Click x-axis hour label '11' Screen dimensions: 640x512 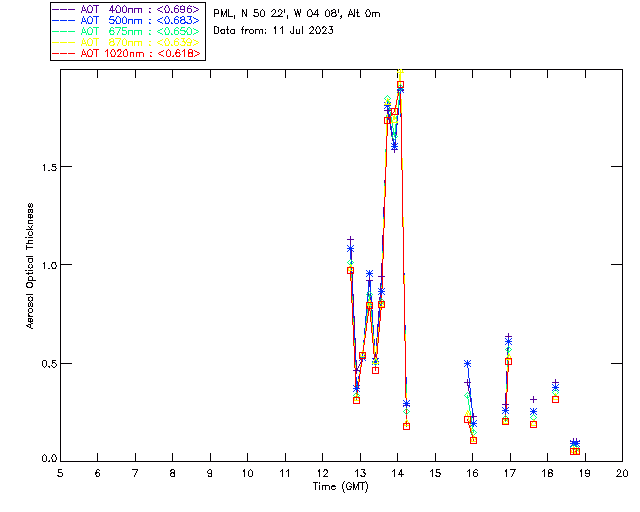point(285,473)
